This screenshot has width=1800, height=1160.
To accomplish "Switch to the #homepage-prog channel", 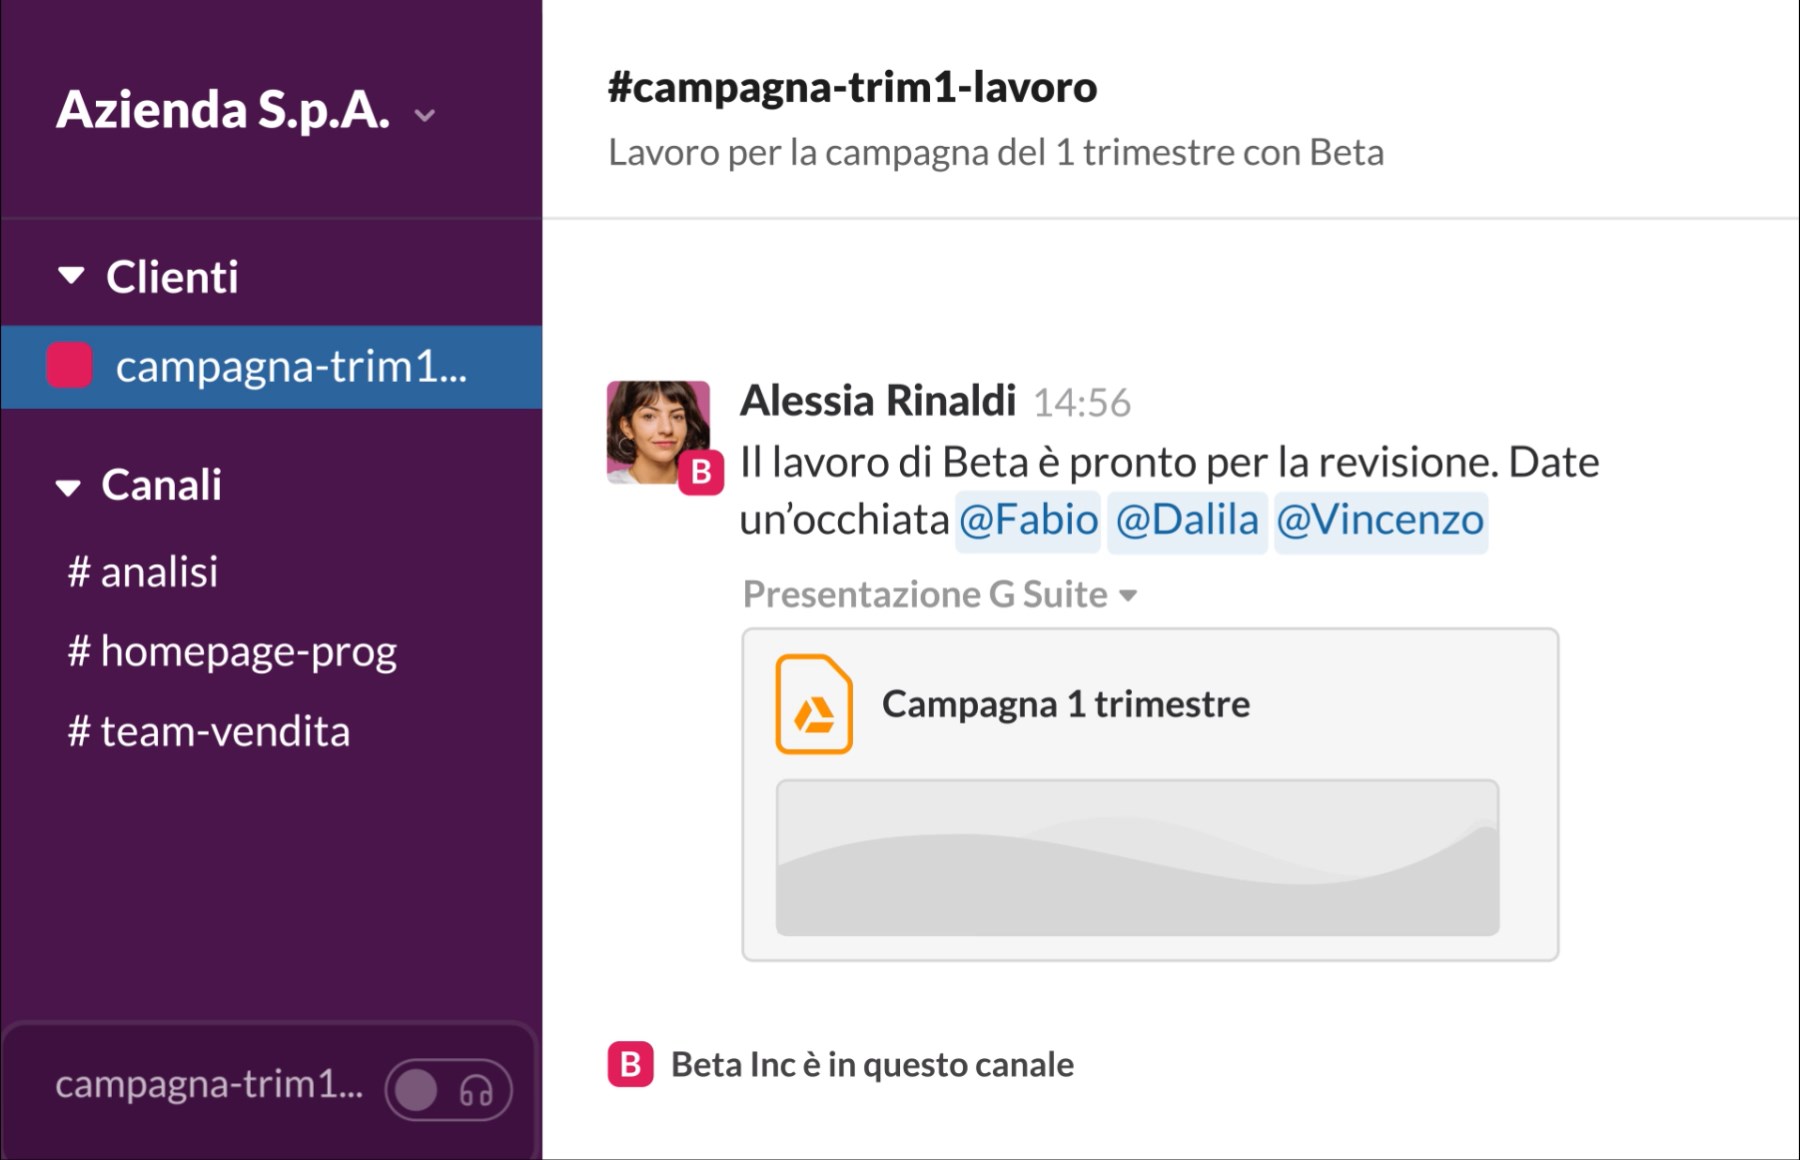I will point(232,652).
